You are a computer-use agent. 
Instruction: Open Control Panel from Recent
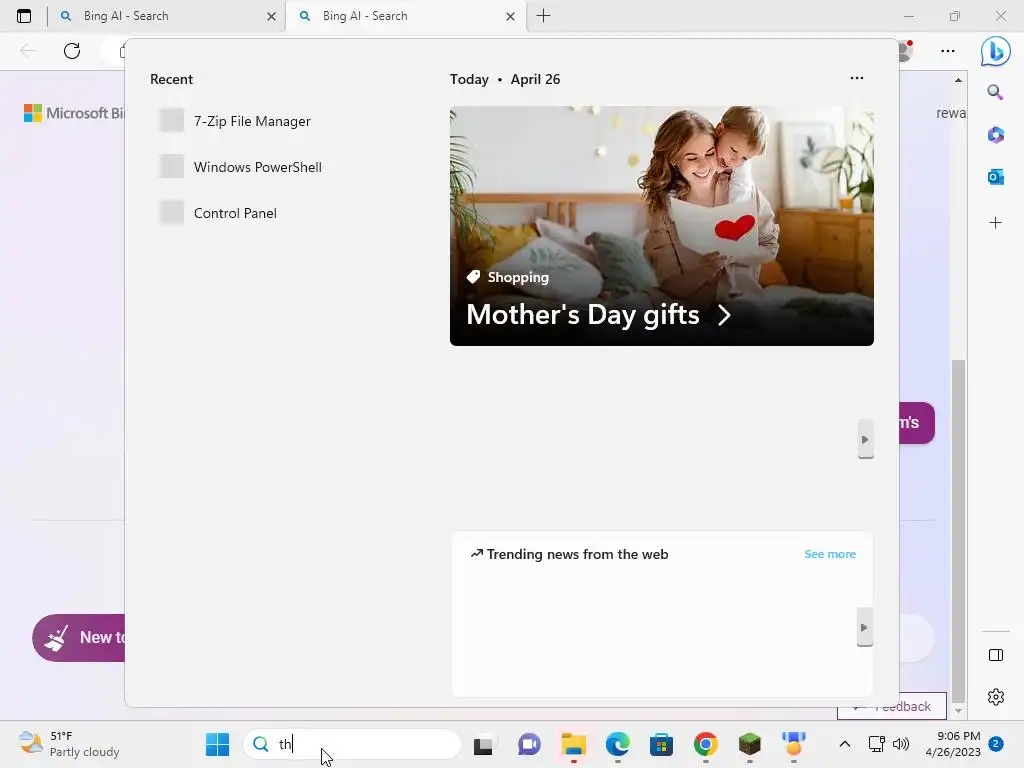pos(219,213)
